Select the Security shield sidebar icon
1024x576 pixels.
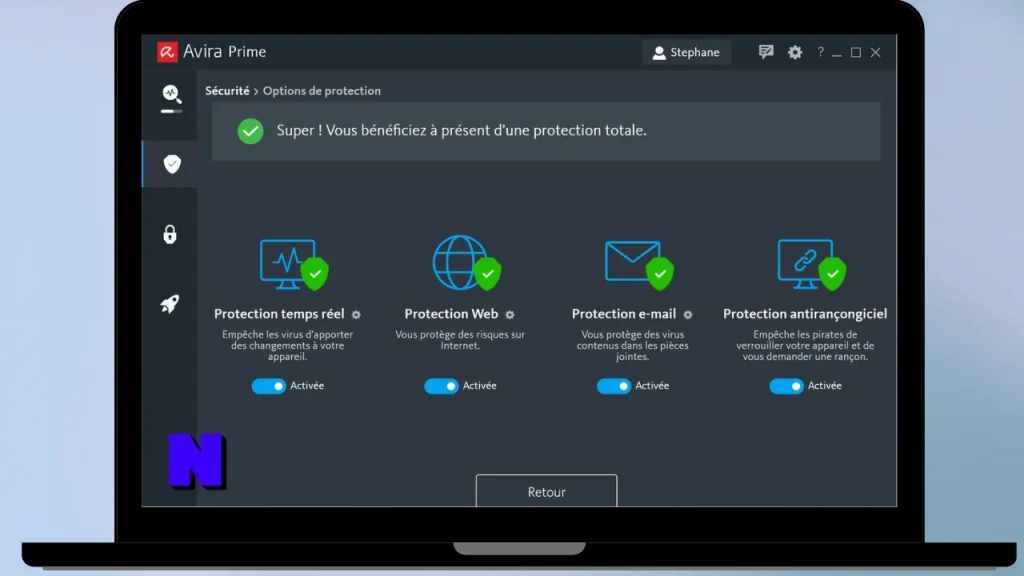click(x=172, y=164)
